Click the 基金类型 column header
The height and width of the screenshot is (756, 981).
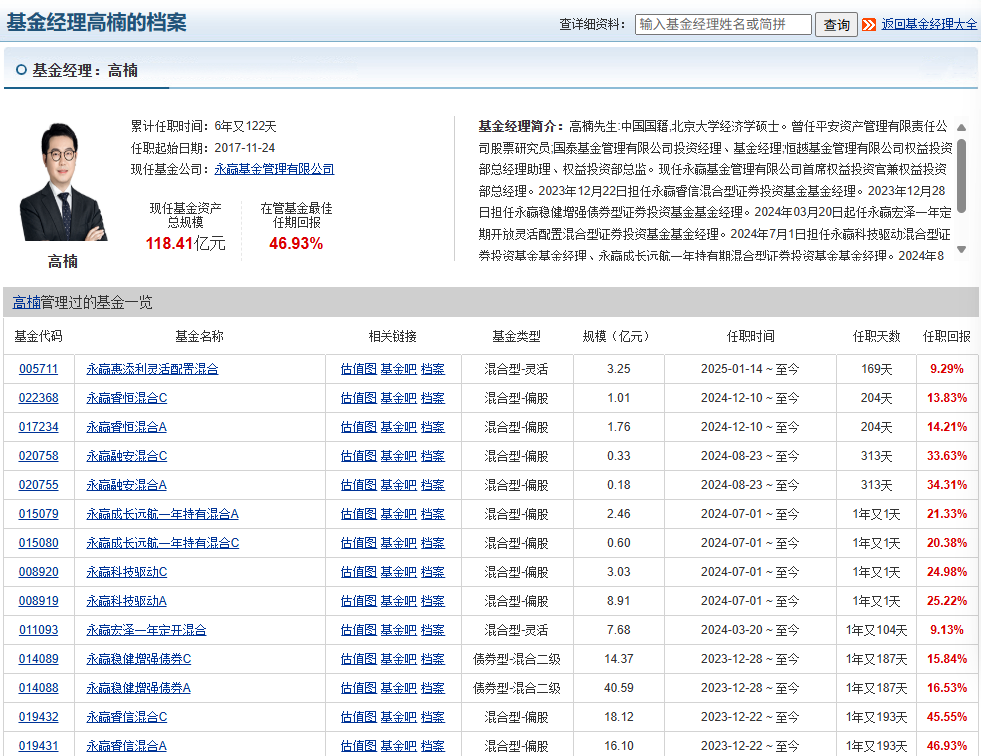[516, 336]
